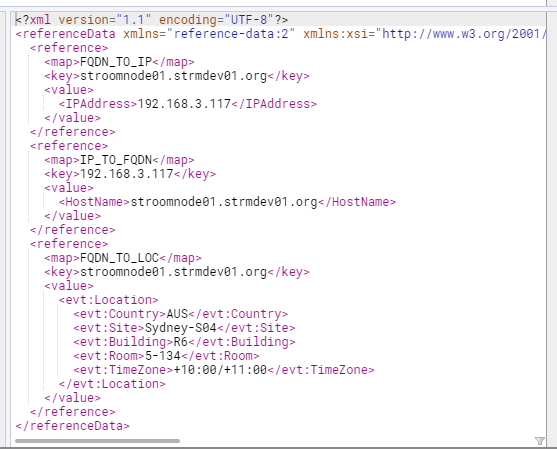Click the Sydney-S04 site value
Image resolution: width=557 pixels, height=449 pixels.
coord(181,328)
